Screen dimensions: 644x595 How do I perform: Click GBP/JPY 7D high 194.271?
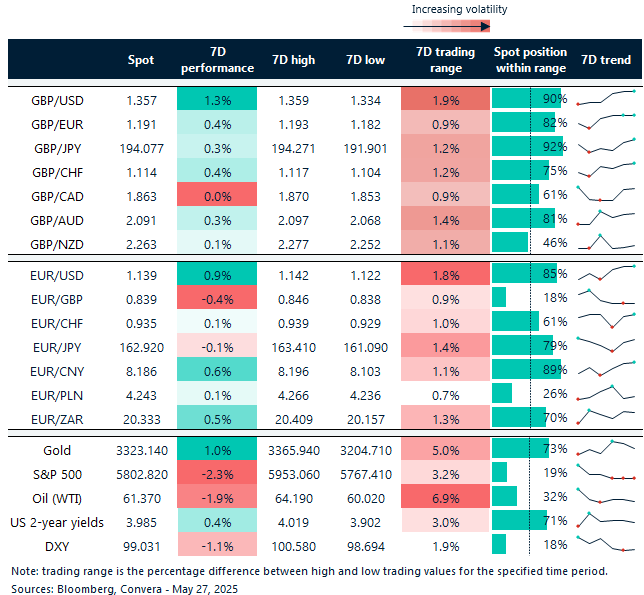[293, 148]
